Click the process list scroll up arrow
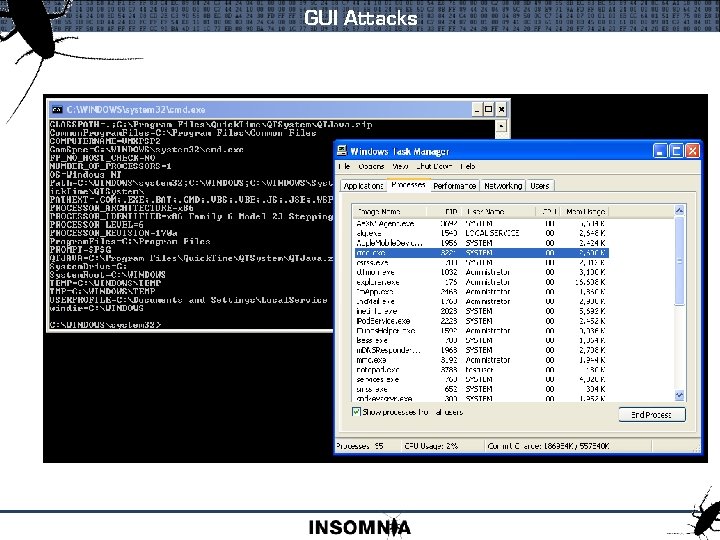 pos(679,211)
